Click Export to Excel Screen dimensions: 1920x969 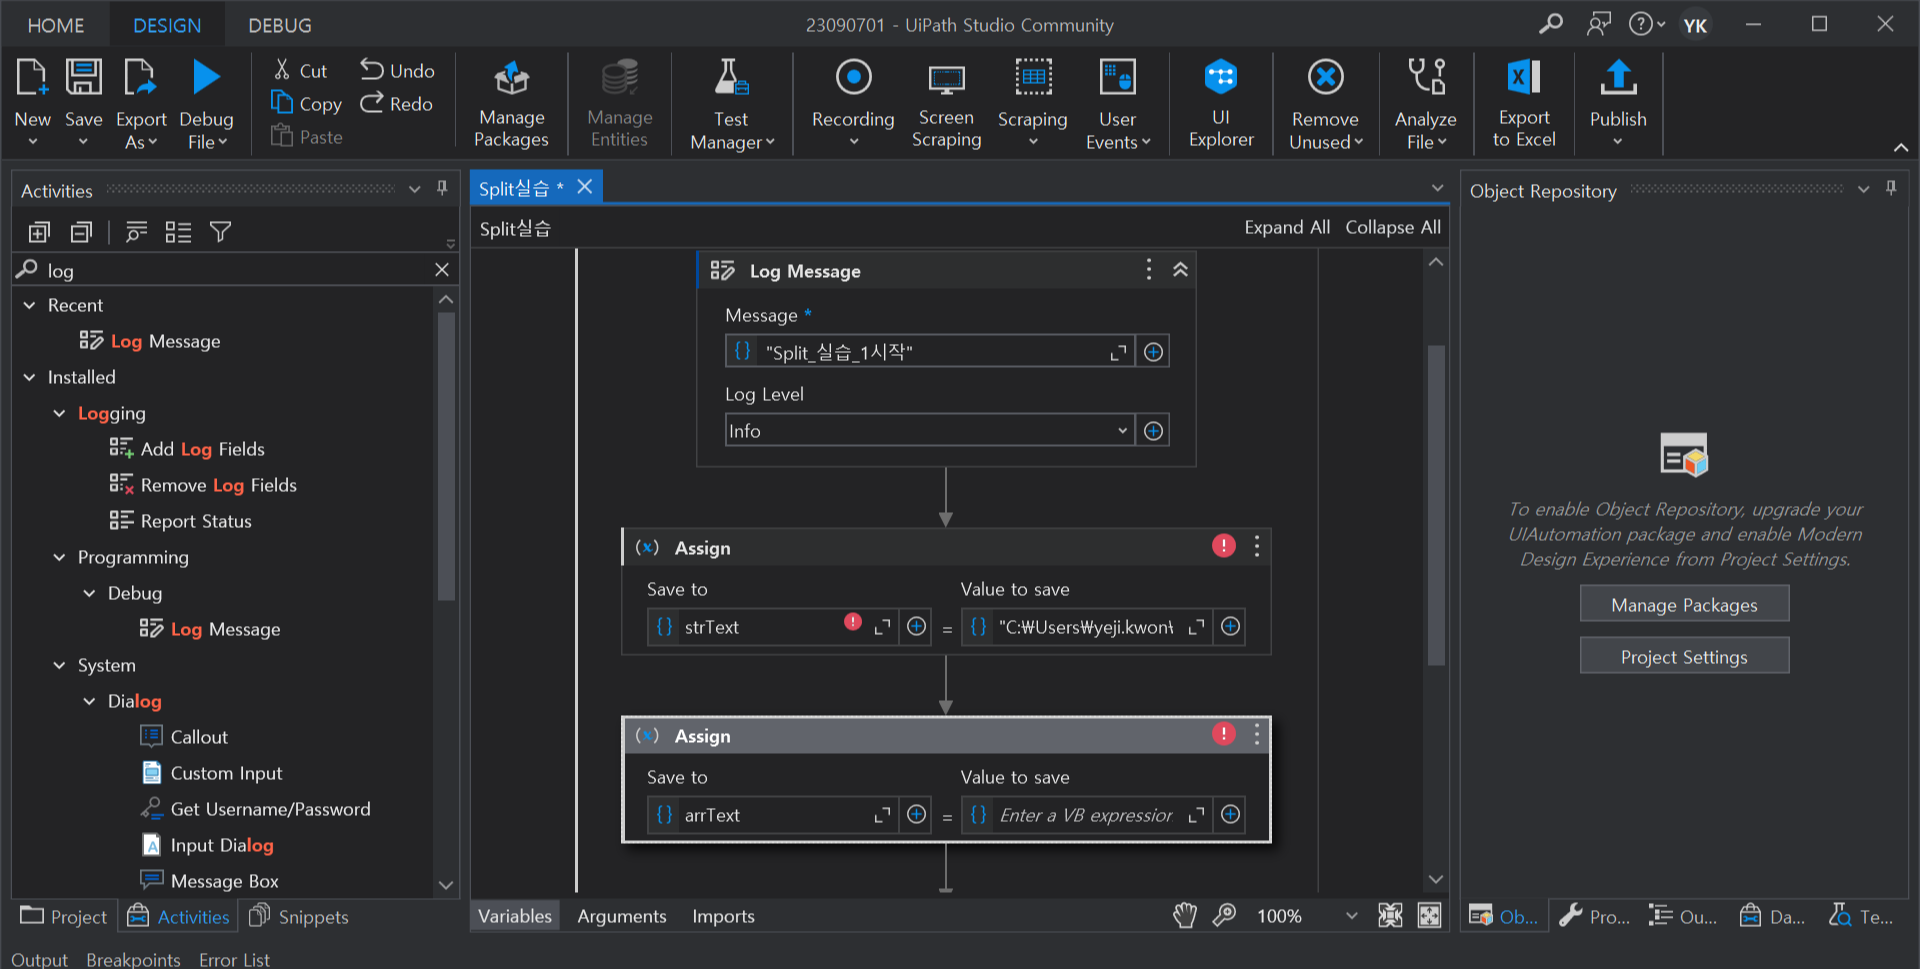[x=1524, y=105]
